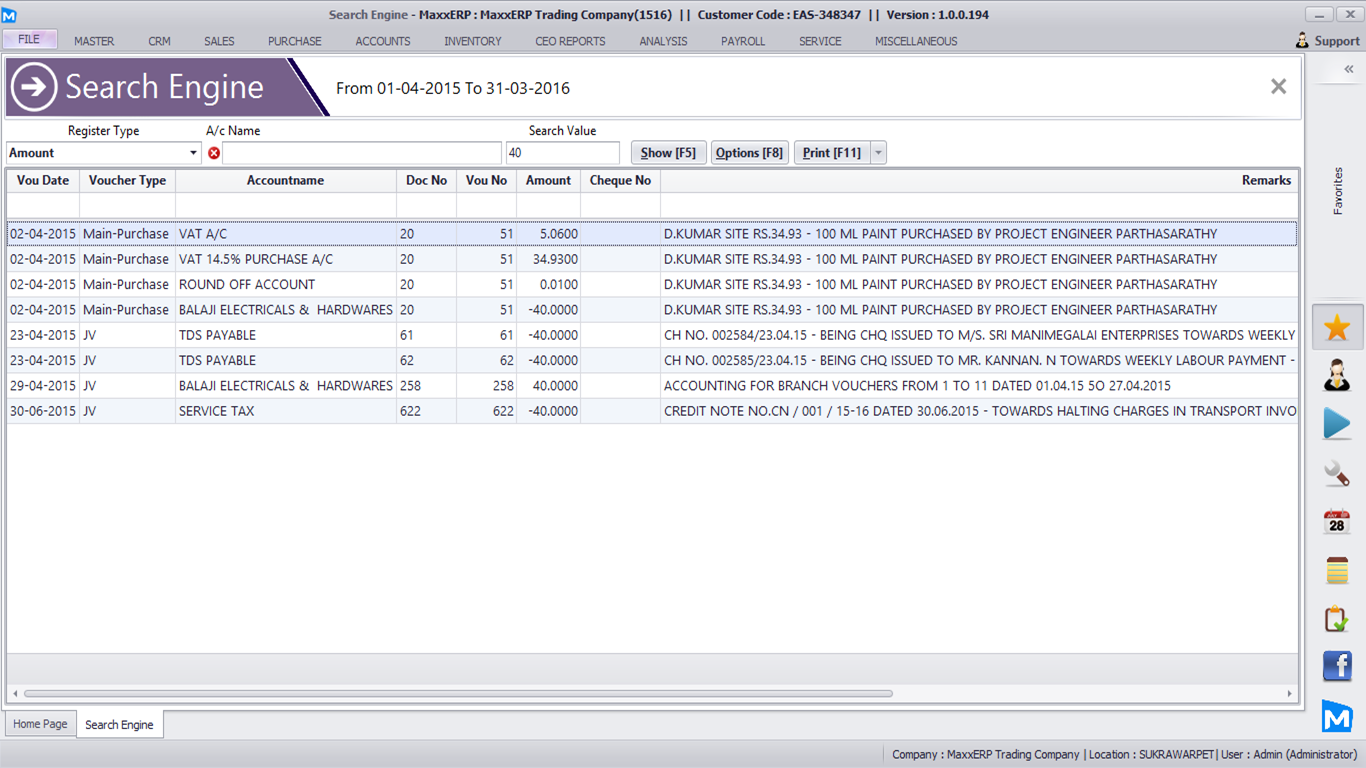Click the yellow notes icon in sidebar
This screenshot has height=768, width=1366.
(1337, 570)
